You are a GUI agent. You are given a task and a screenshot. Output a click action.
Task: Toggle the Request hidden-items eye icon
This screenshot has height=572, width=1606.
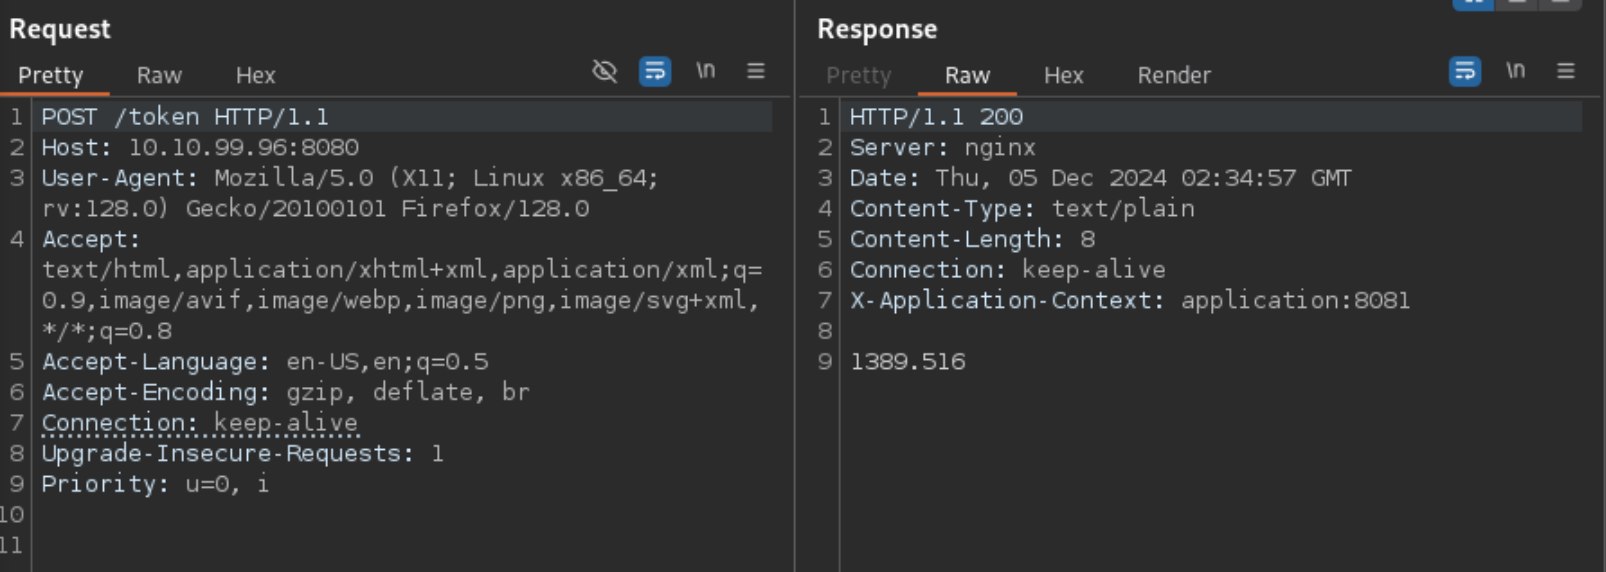click(x=604, y=71)
